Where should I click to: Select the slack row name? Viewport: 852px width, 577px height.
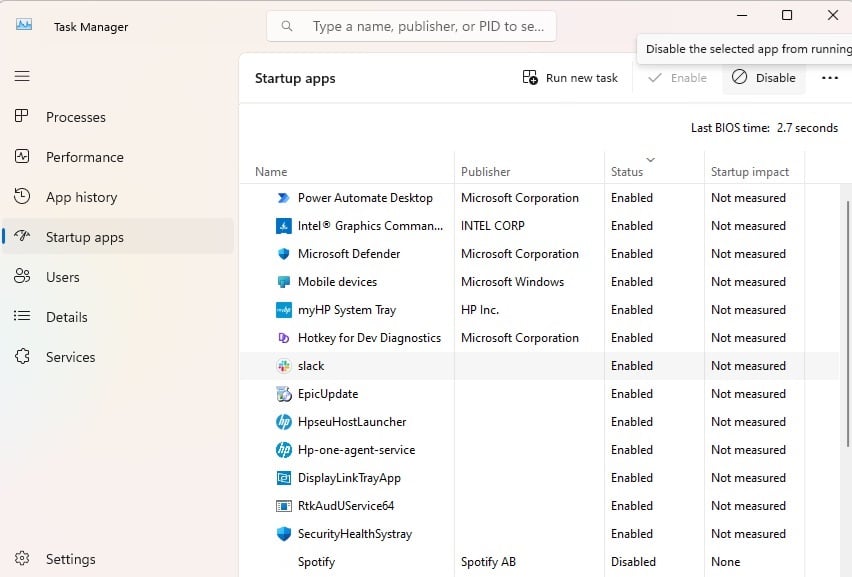tap(311, 366)
